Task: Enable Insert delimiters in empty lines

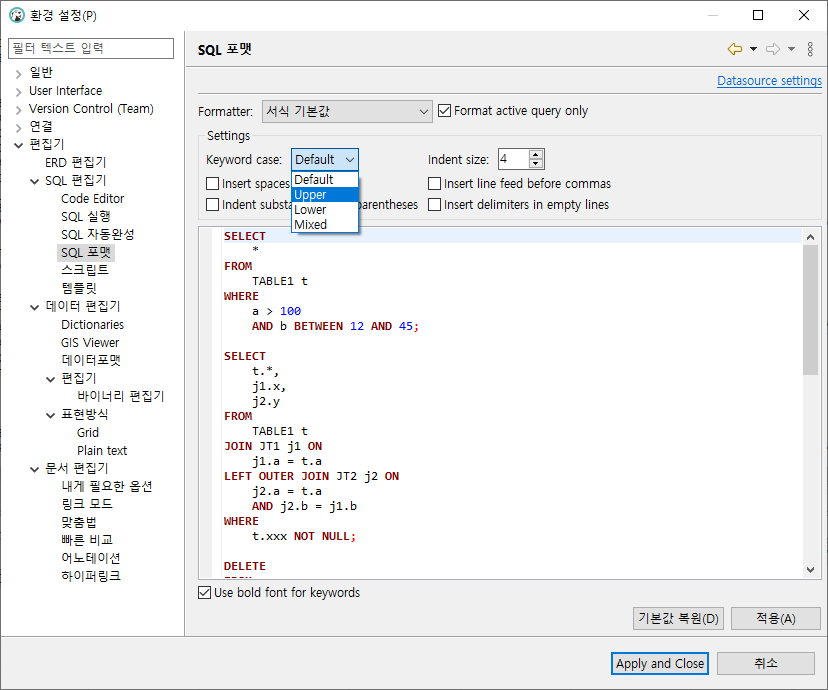Action: point(435,205)
